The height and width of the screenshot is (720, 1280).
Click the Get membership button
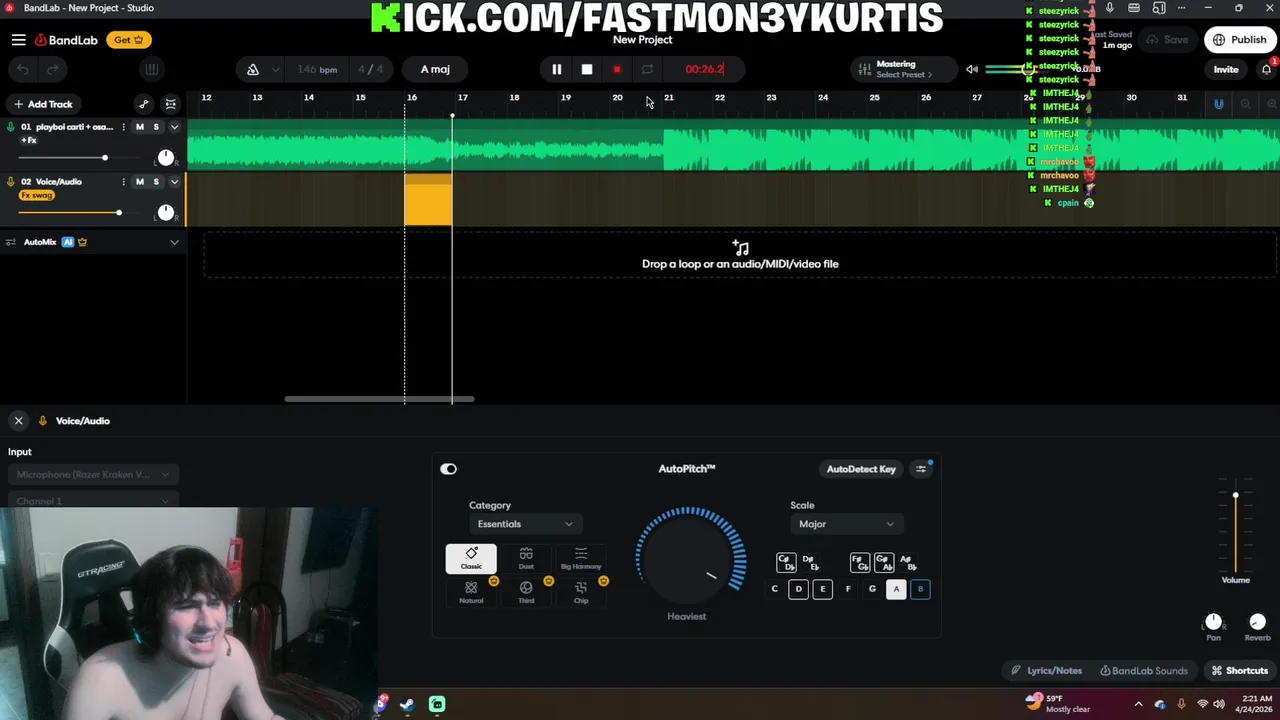coord(129,40)
